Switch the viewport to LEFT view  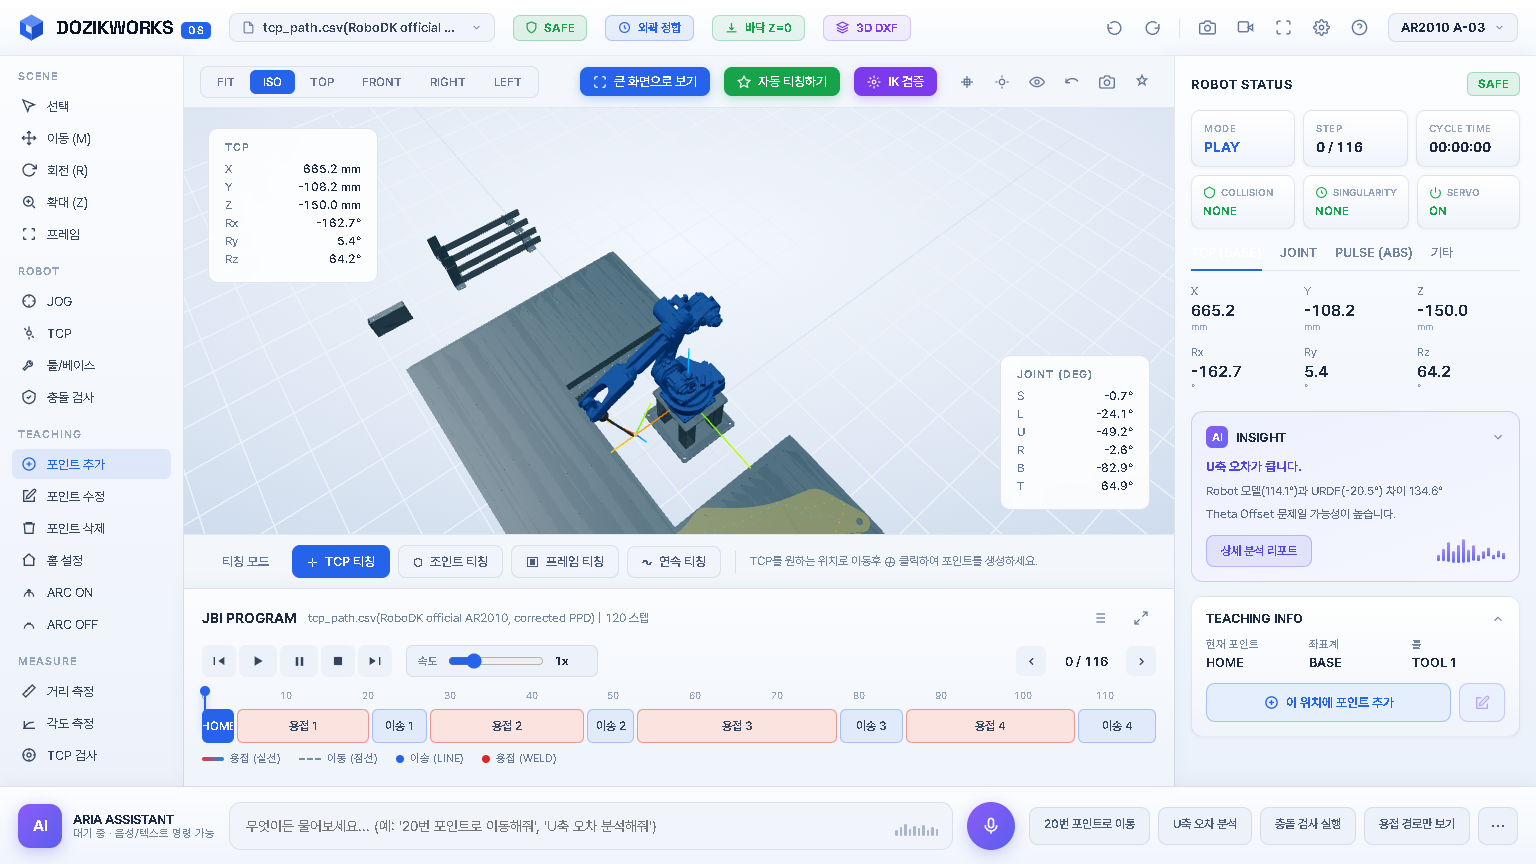pyautogui.click(x=508, y=82)
